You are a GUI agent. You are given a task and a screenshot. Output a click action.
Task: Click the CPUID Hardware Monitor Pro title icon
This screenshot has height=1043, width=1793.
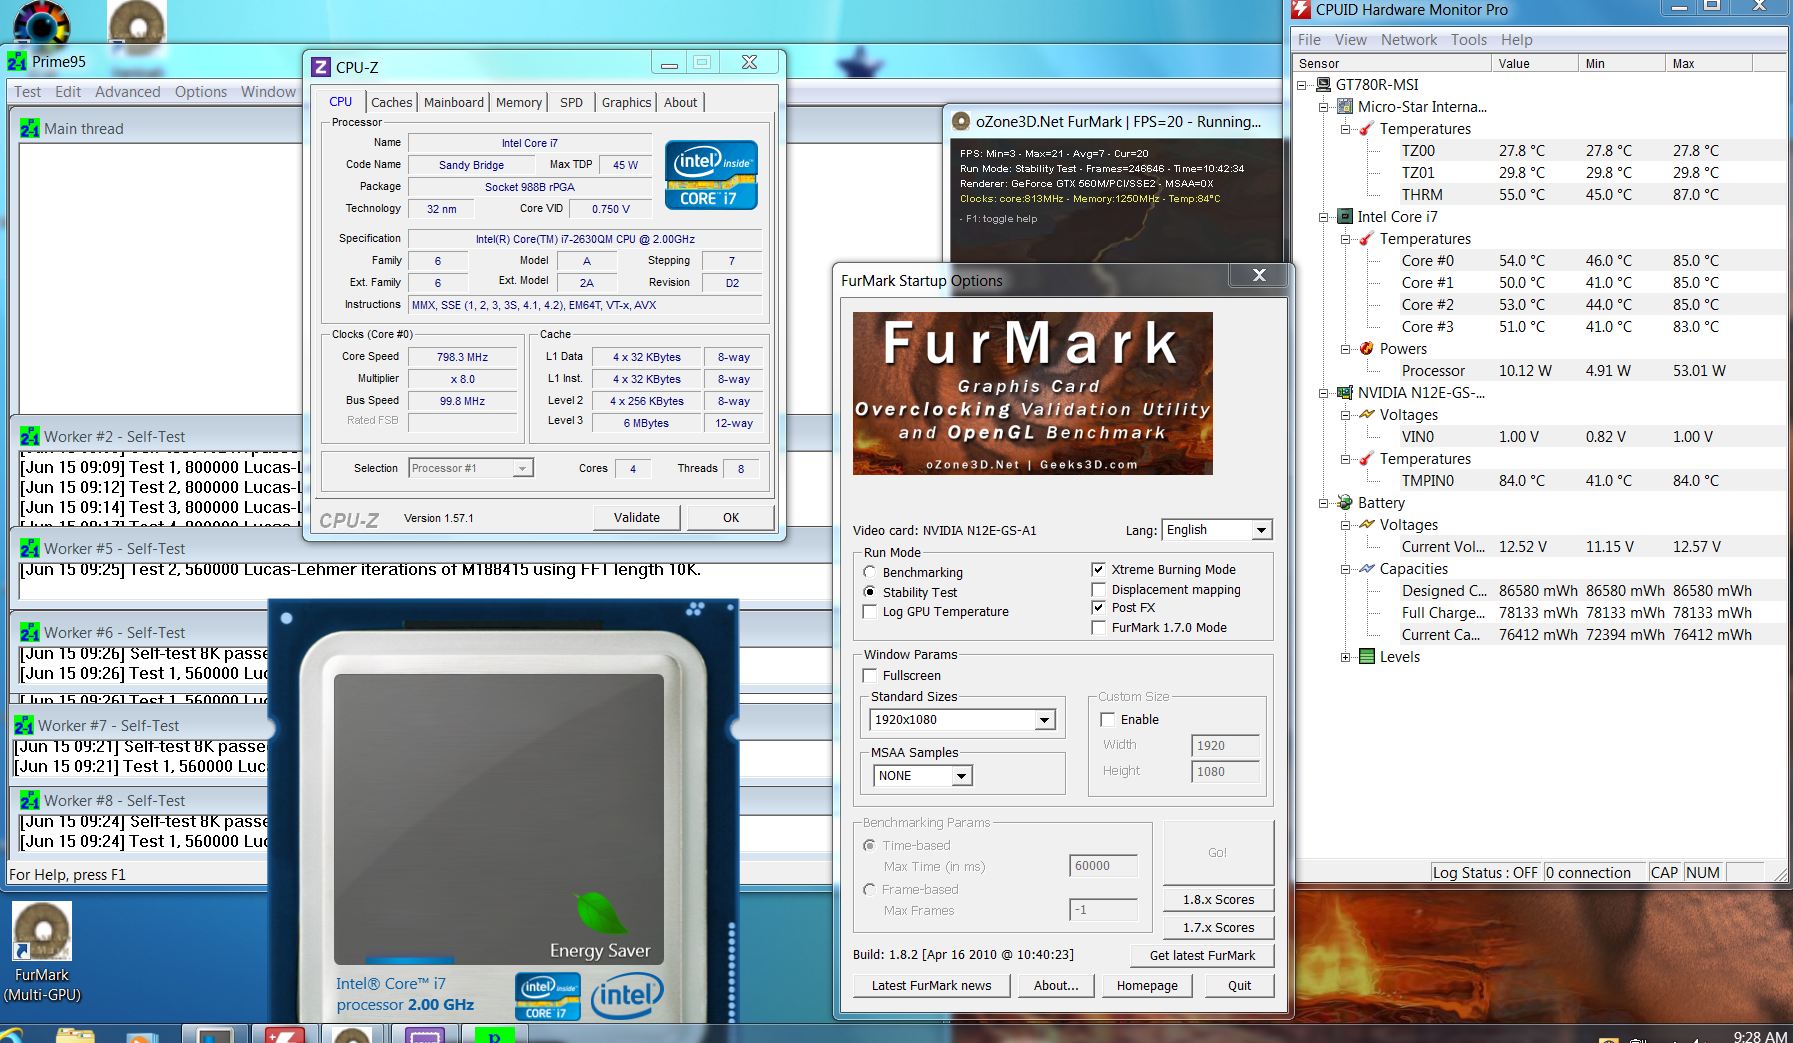tap(1301, 10)
